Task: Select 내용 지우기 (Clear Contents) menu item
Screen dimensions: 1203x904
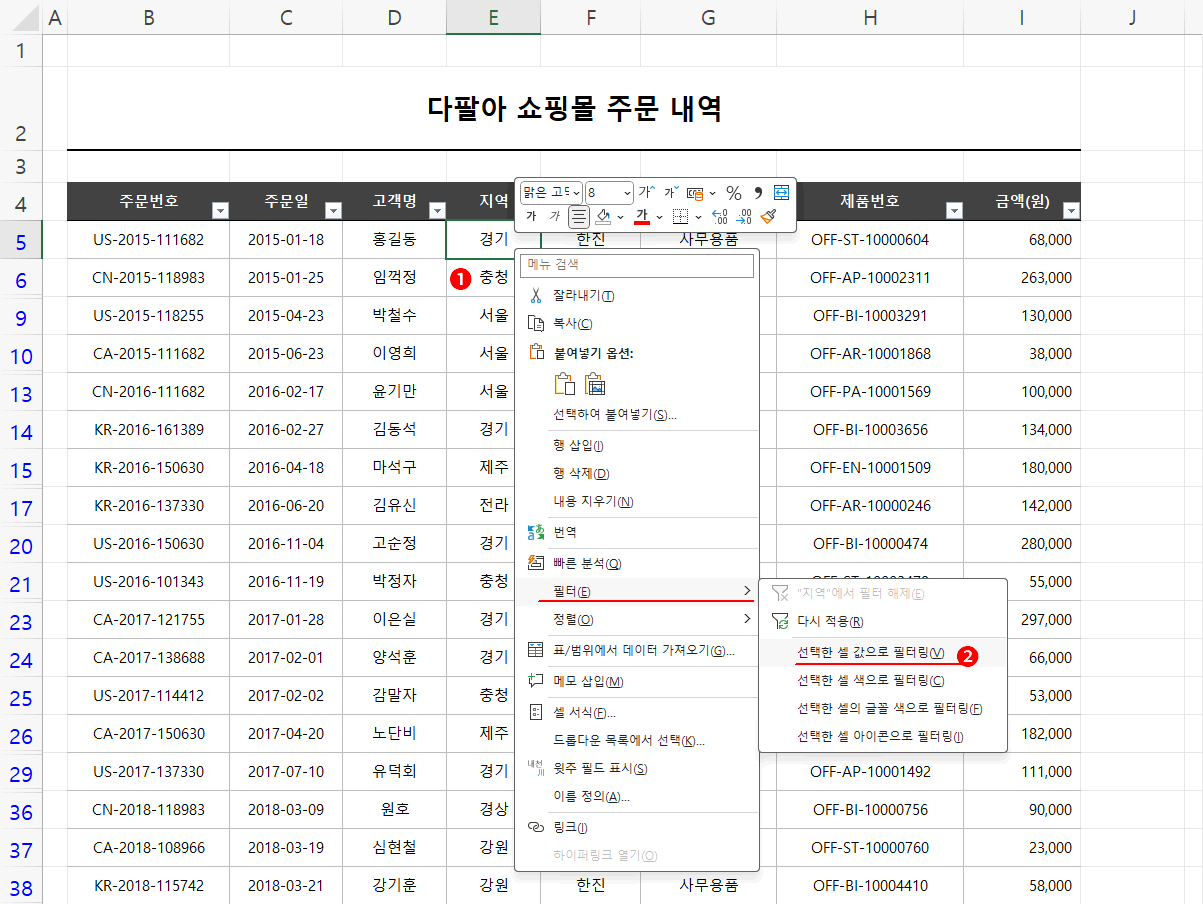Action: (637, 501)
